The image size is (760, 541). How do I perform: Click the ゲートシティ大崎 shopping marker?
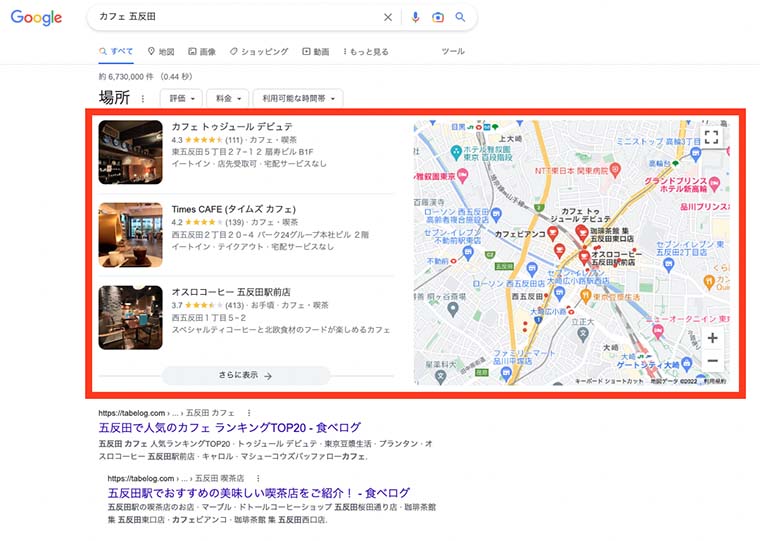coord(686,363)
